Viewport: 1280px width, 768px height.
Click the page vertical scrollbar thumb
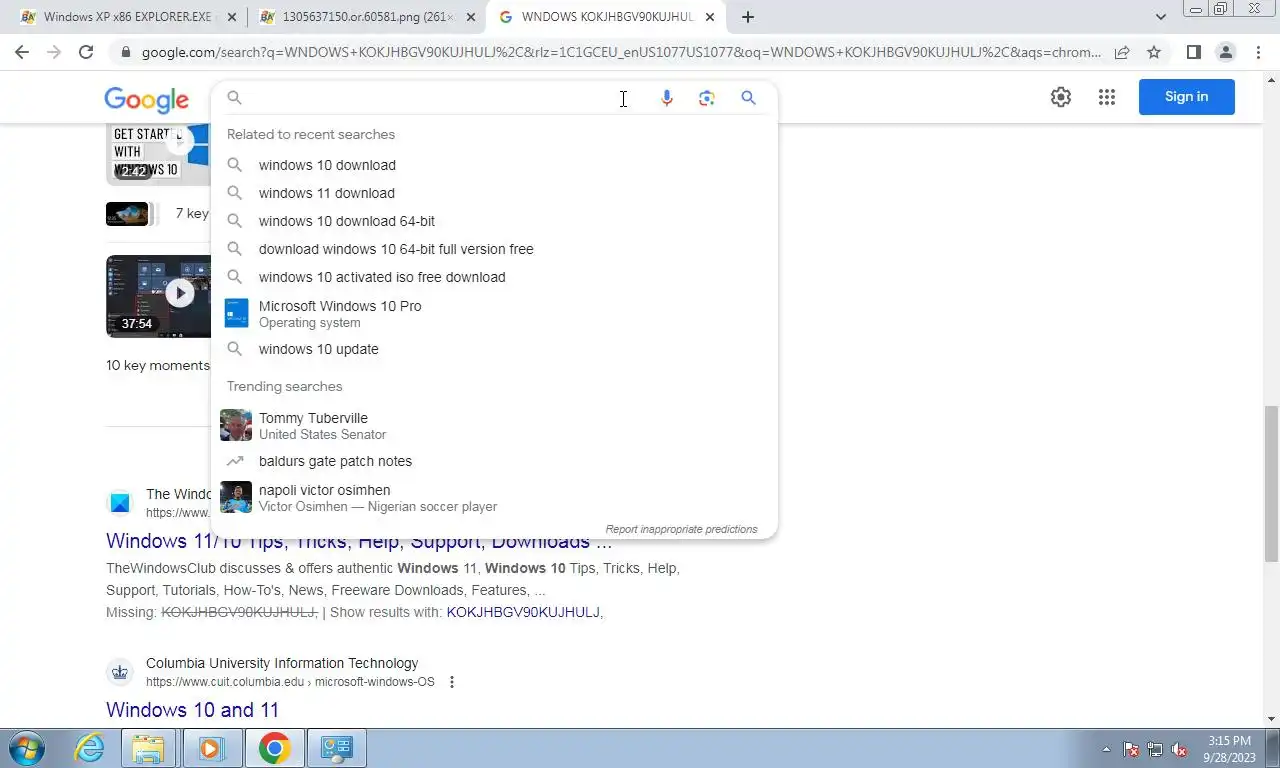coord(1271,484)
